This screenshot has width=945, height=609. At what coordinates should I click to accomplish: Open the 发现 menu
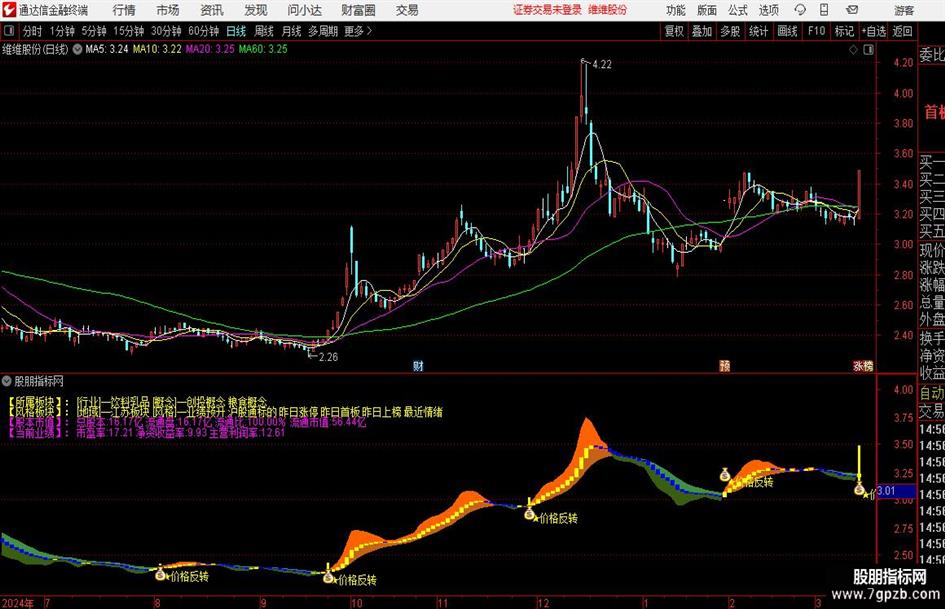pos(256,10)
